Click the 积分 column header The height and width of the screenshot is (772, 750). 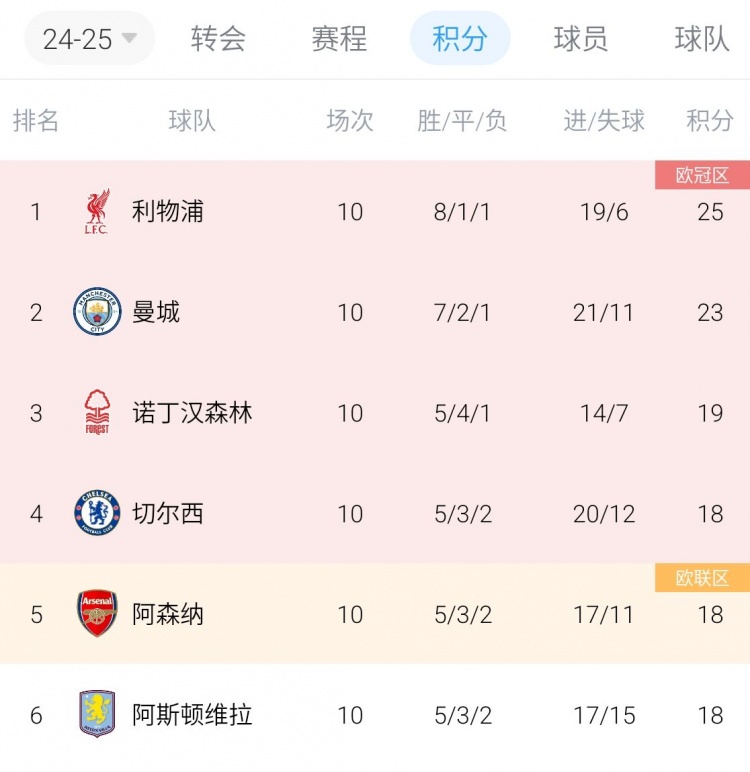point(710,121)
